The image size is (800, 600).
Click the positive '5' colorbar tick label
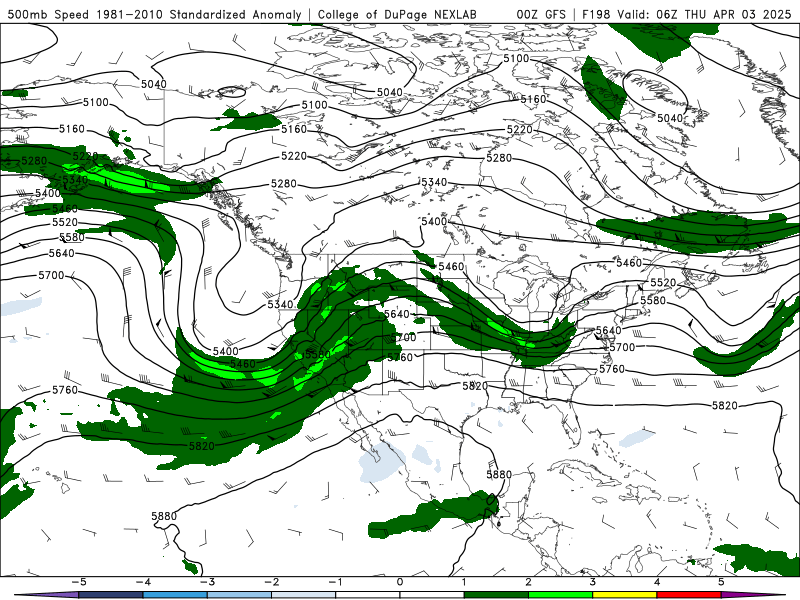click(721, 582)
